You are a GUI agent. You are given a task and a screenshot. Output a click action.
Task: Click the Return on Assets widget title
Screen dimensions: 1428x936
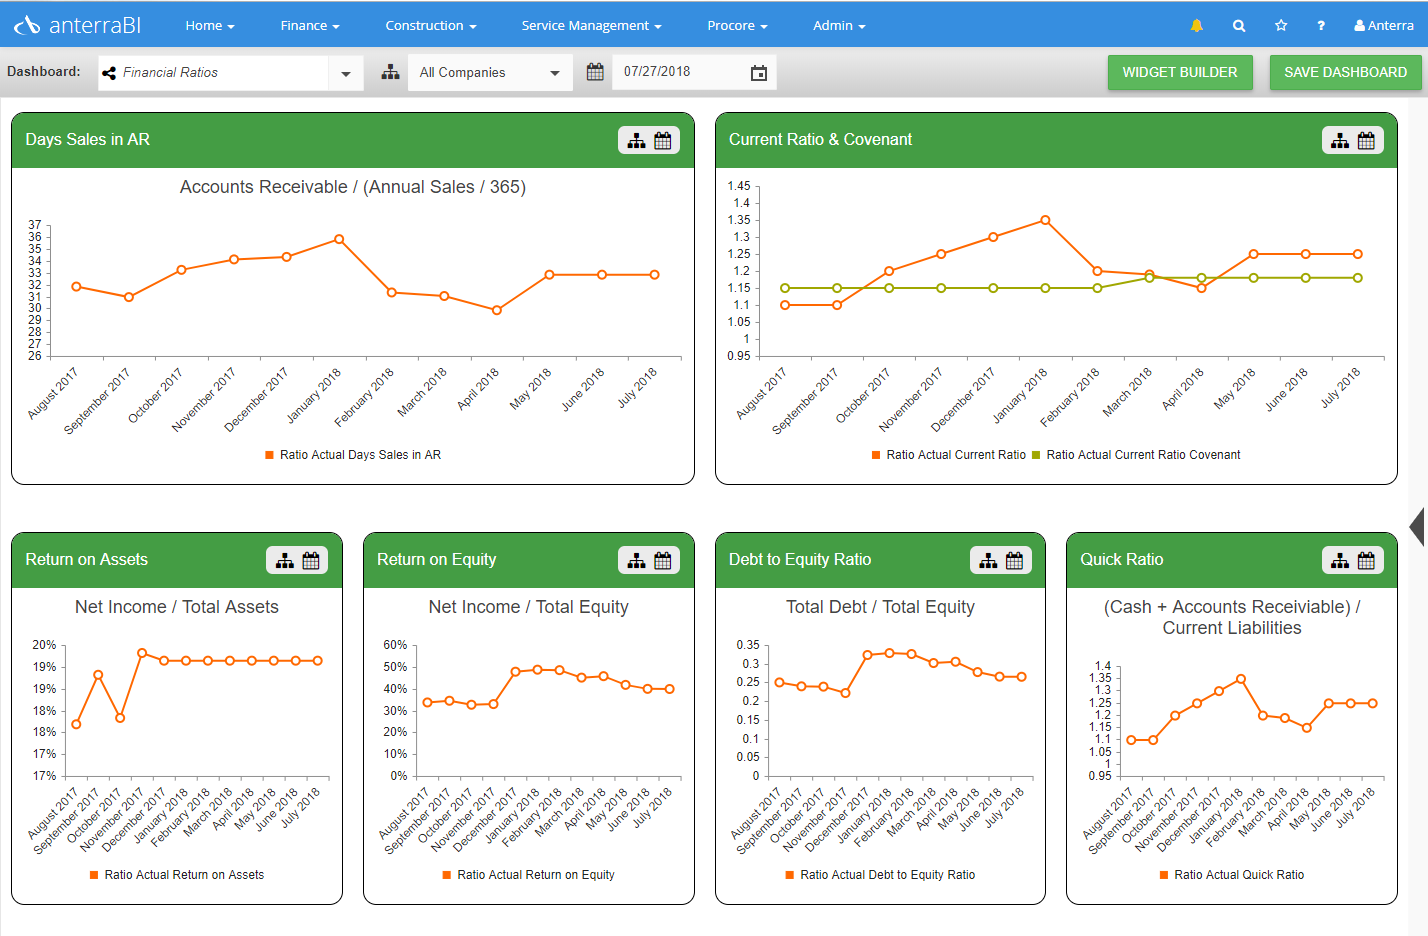(x=86, y=560)
